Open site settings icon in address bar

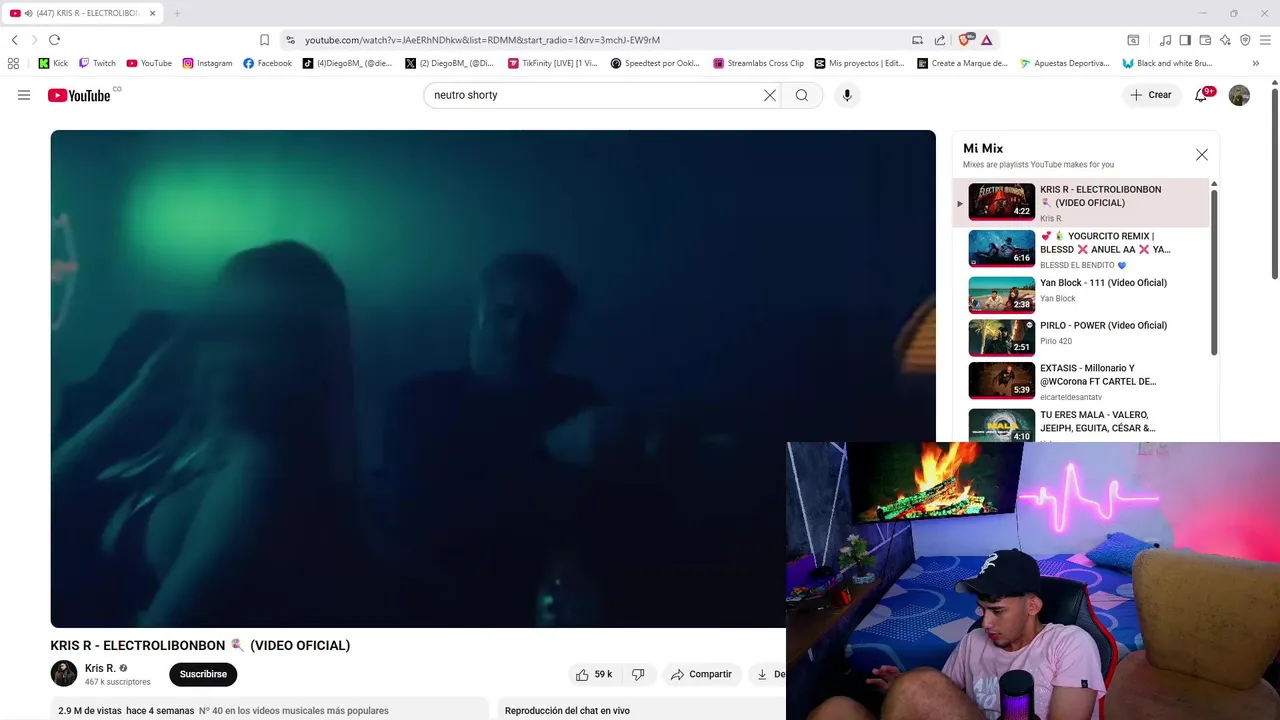[290, 40]
